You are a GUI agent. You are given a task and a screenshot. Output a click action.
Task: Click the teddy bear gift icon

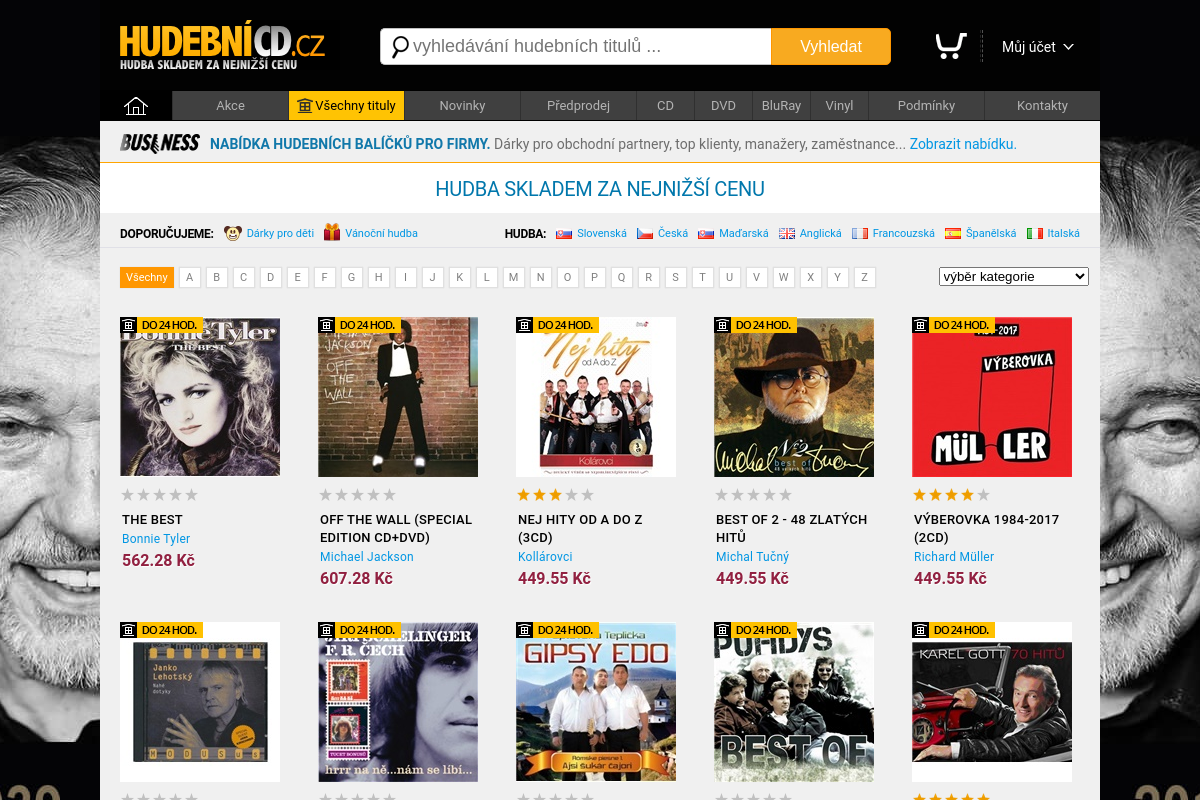[233, 233]
